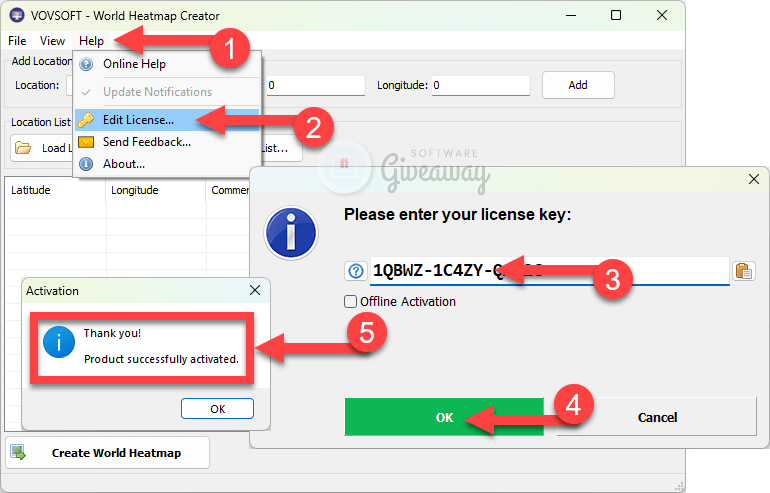
Task: Choose Send Feedback menu entry
Action: tap(146, 142)
